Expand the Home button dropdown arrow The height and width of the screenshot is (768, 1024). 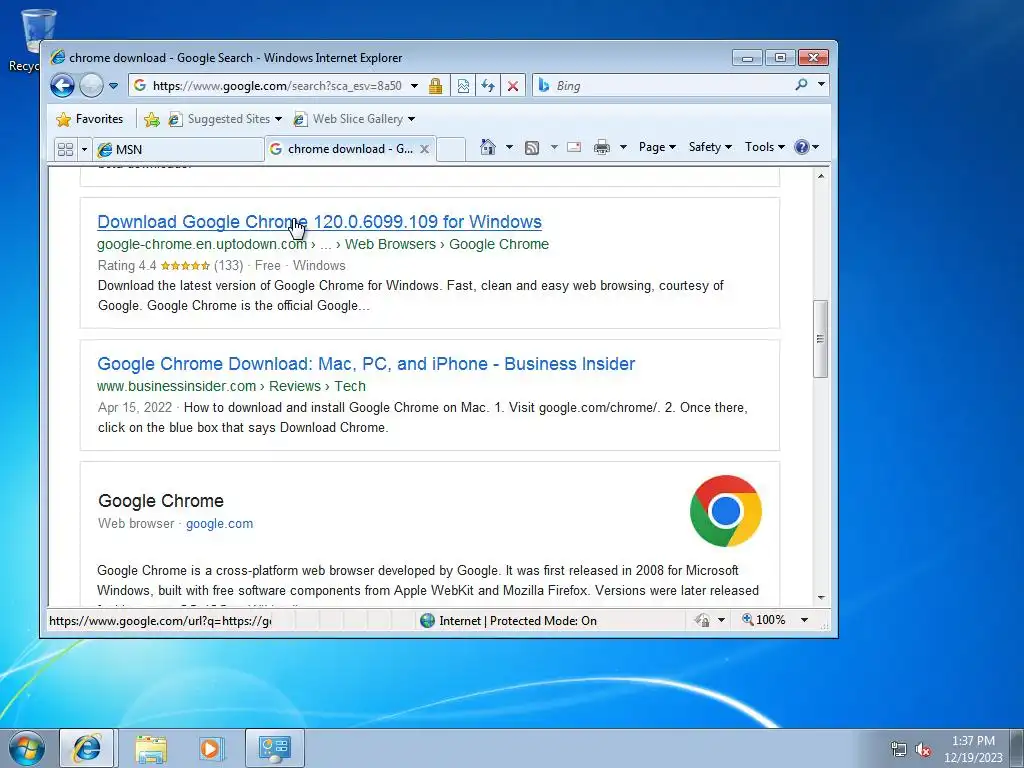click(509, 147)
